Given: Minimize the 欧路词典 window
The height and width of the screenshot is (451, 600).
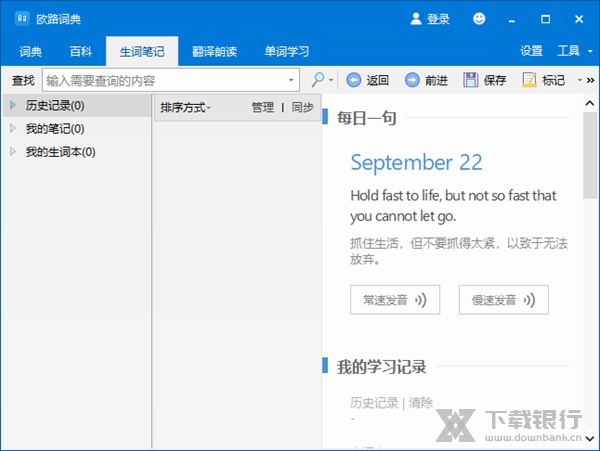Looking at the screenshot, I should tap(512, 20).
